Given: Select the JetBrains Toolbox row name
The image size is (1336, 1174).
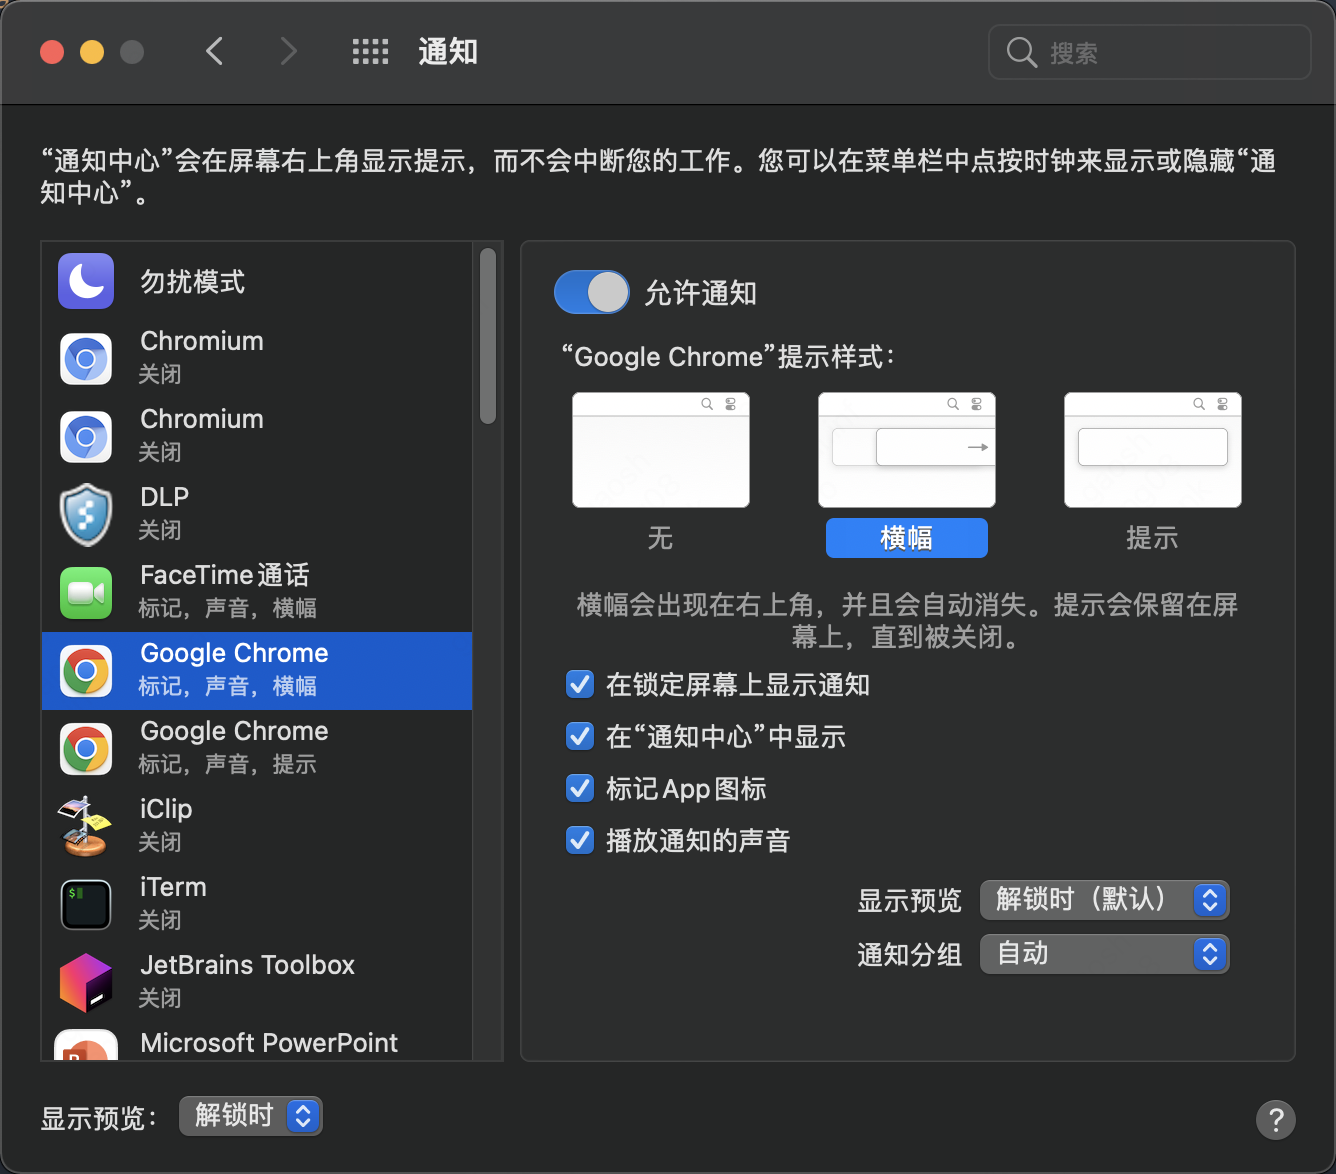Looking at the screenshot, I should click(x=248, y=965).
